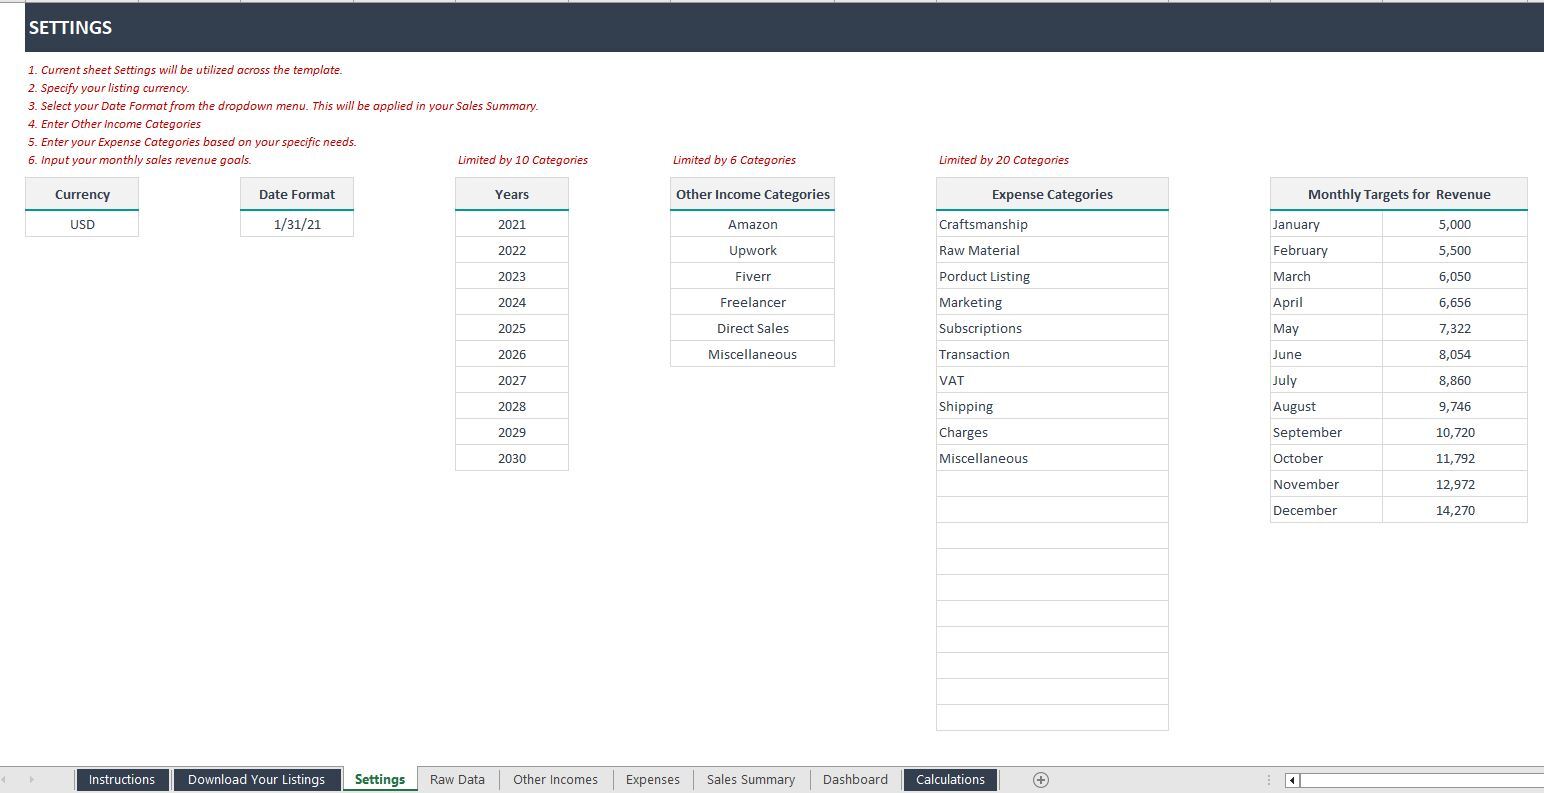Click the horizontal scrollbar left arrow
Screen dimensions: 1544x793
tap(1292, 780)
